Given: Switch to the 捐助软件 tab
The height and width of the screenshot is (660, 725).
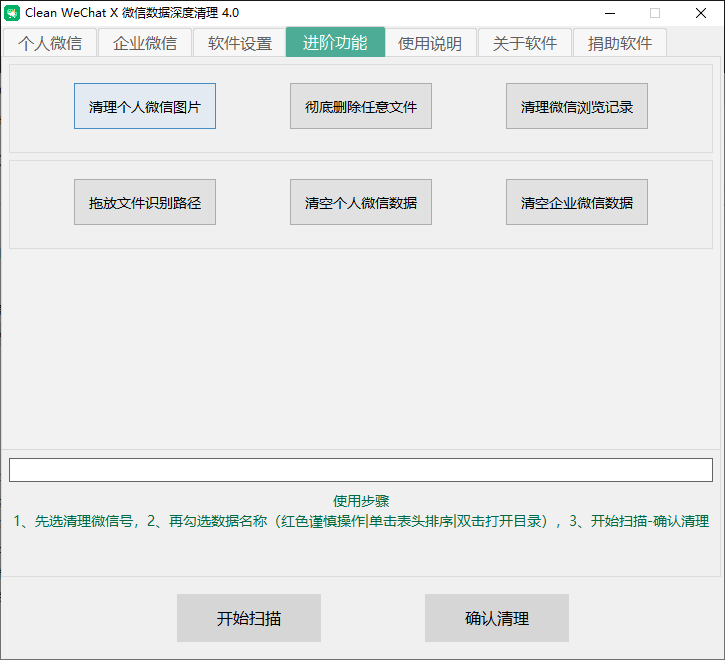Looking at the screenshot, I should point(620,43).
